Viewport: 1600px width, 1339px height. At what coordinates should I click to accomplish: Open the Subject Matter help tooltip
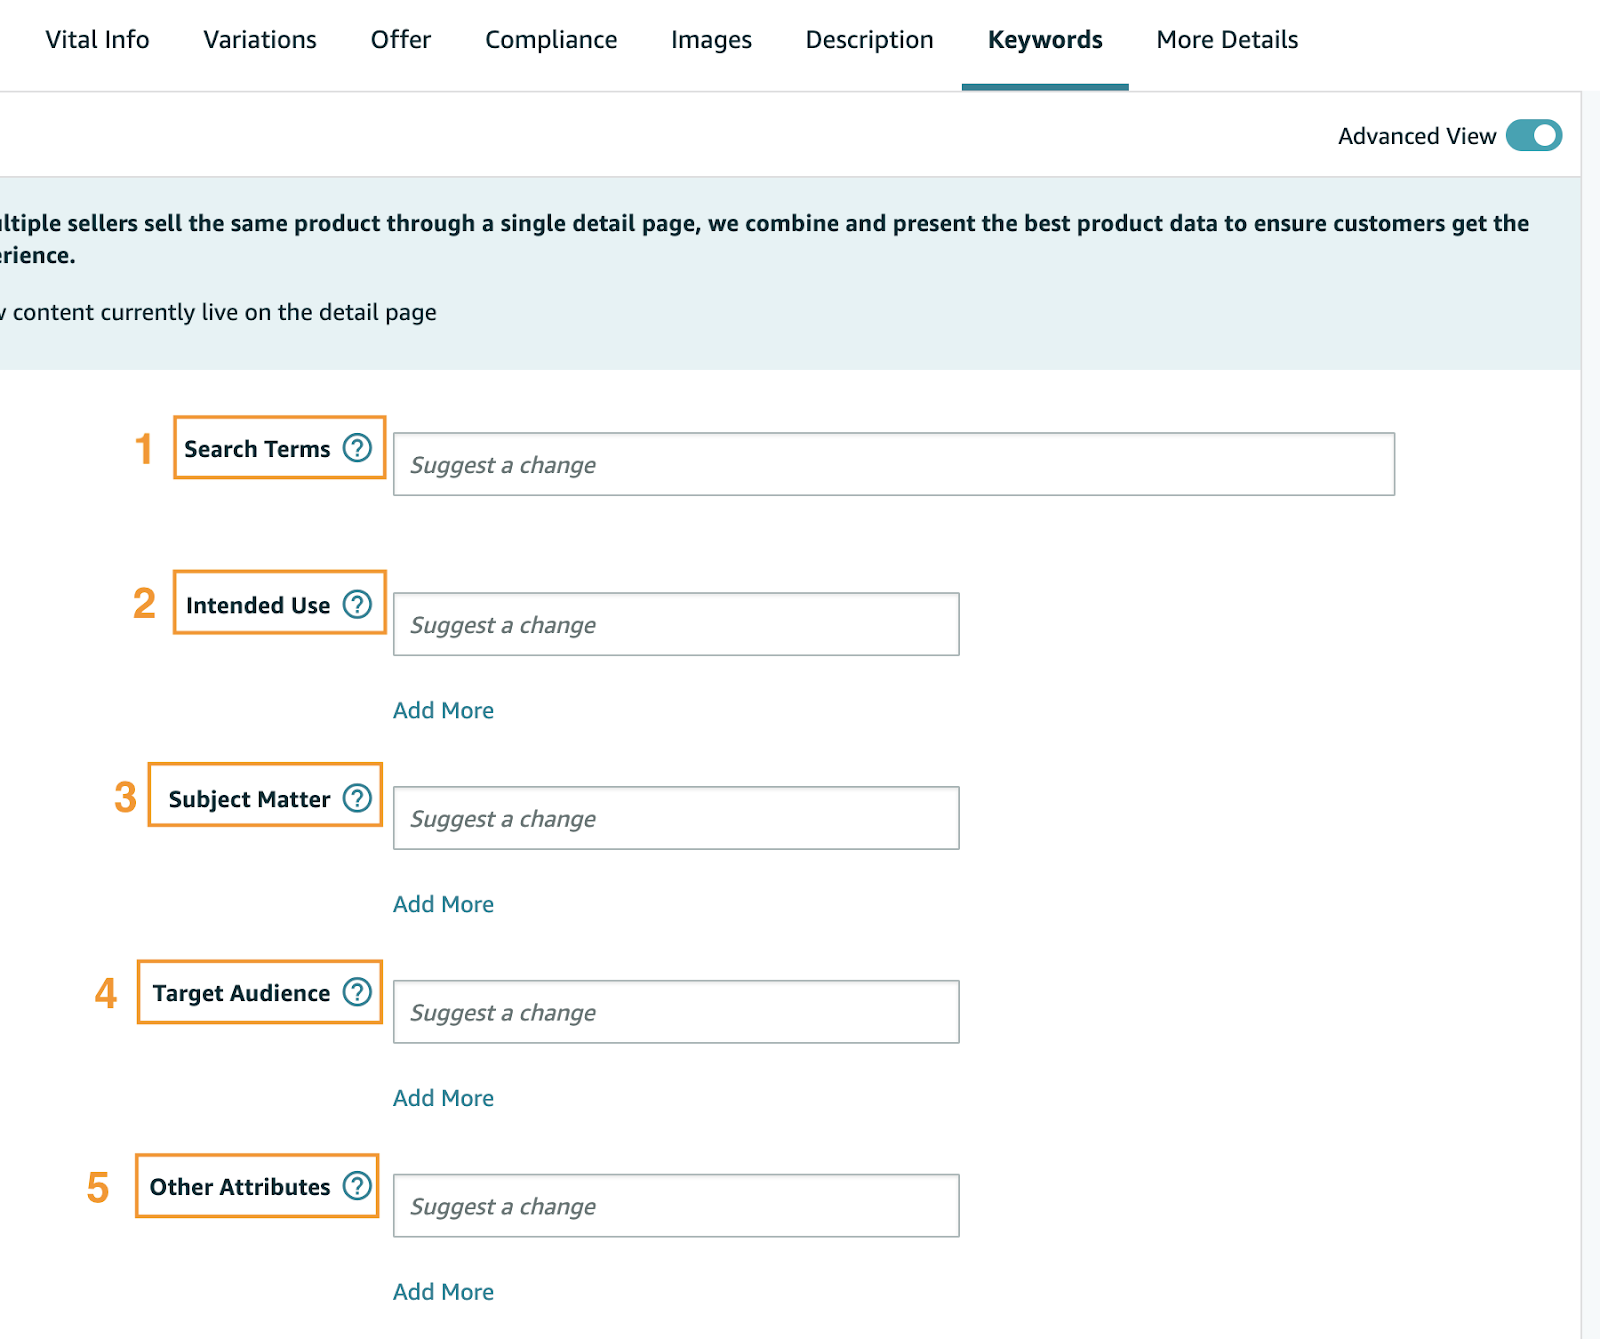[357, 798]
